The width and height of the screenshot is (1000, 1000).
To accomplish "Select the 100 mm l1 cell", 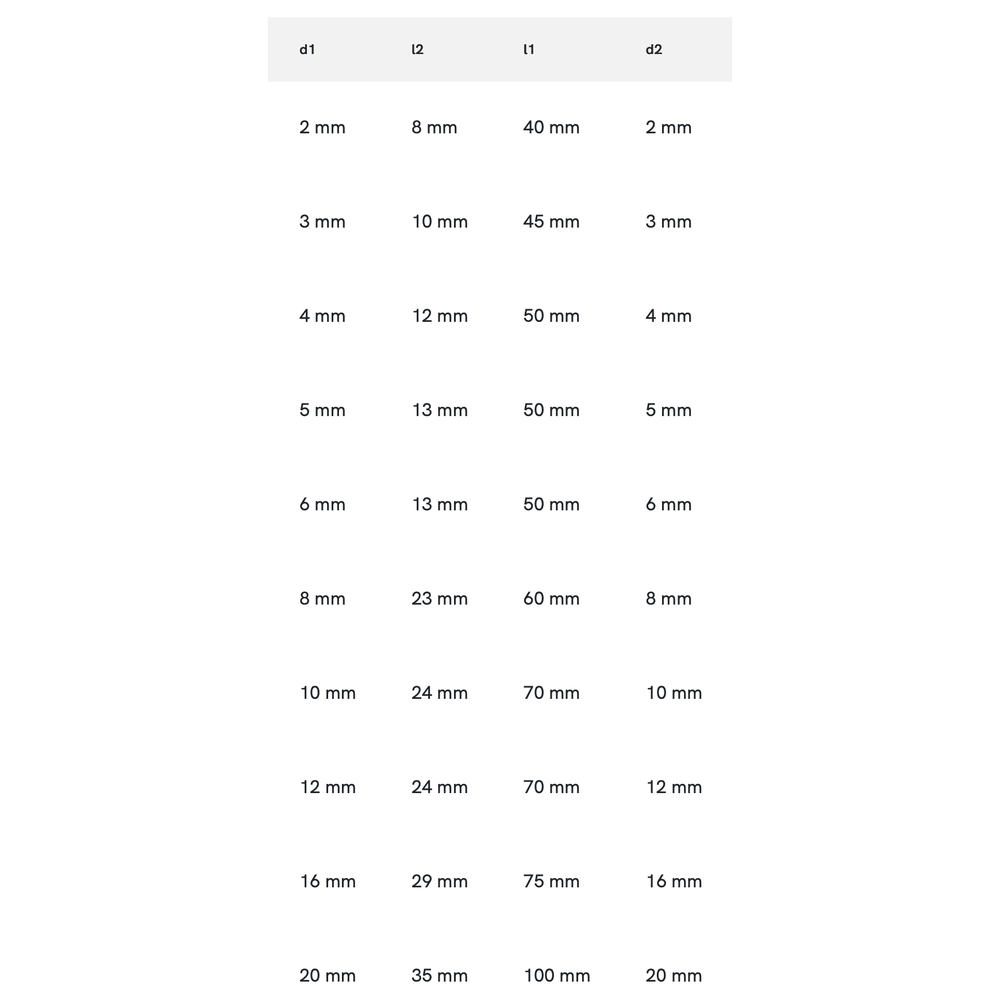I will coord(556,975).
